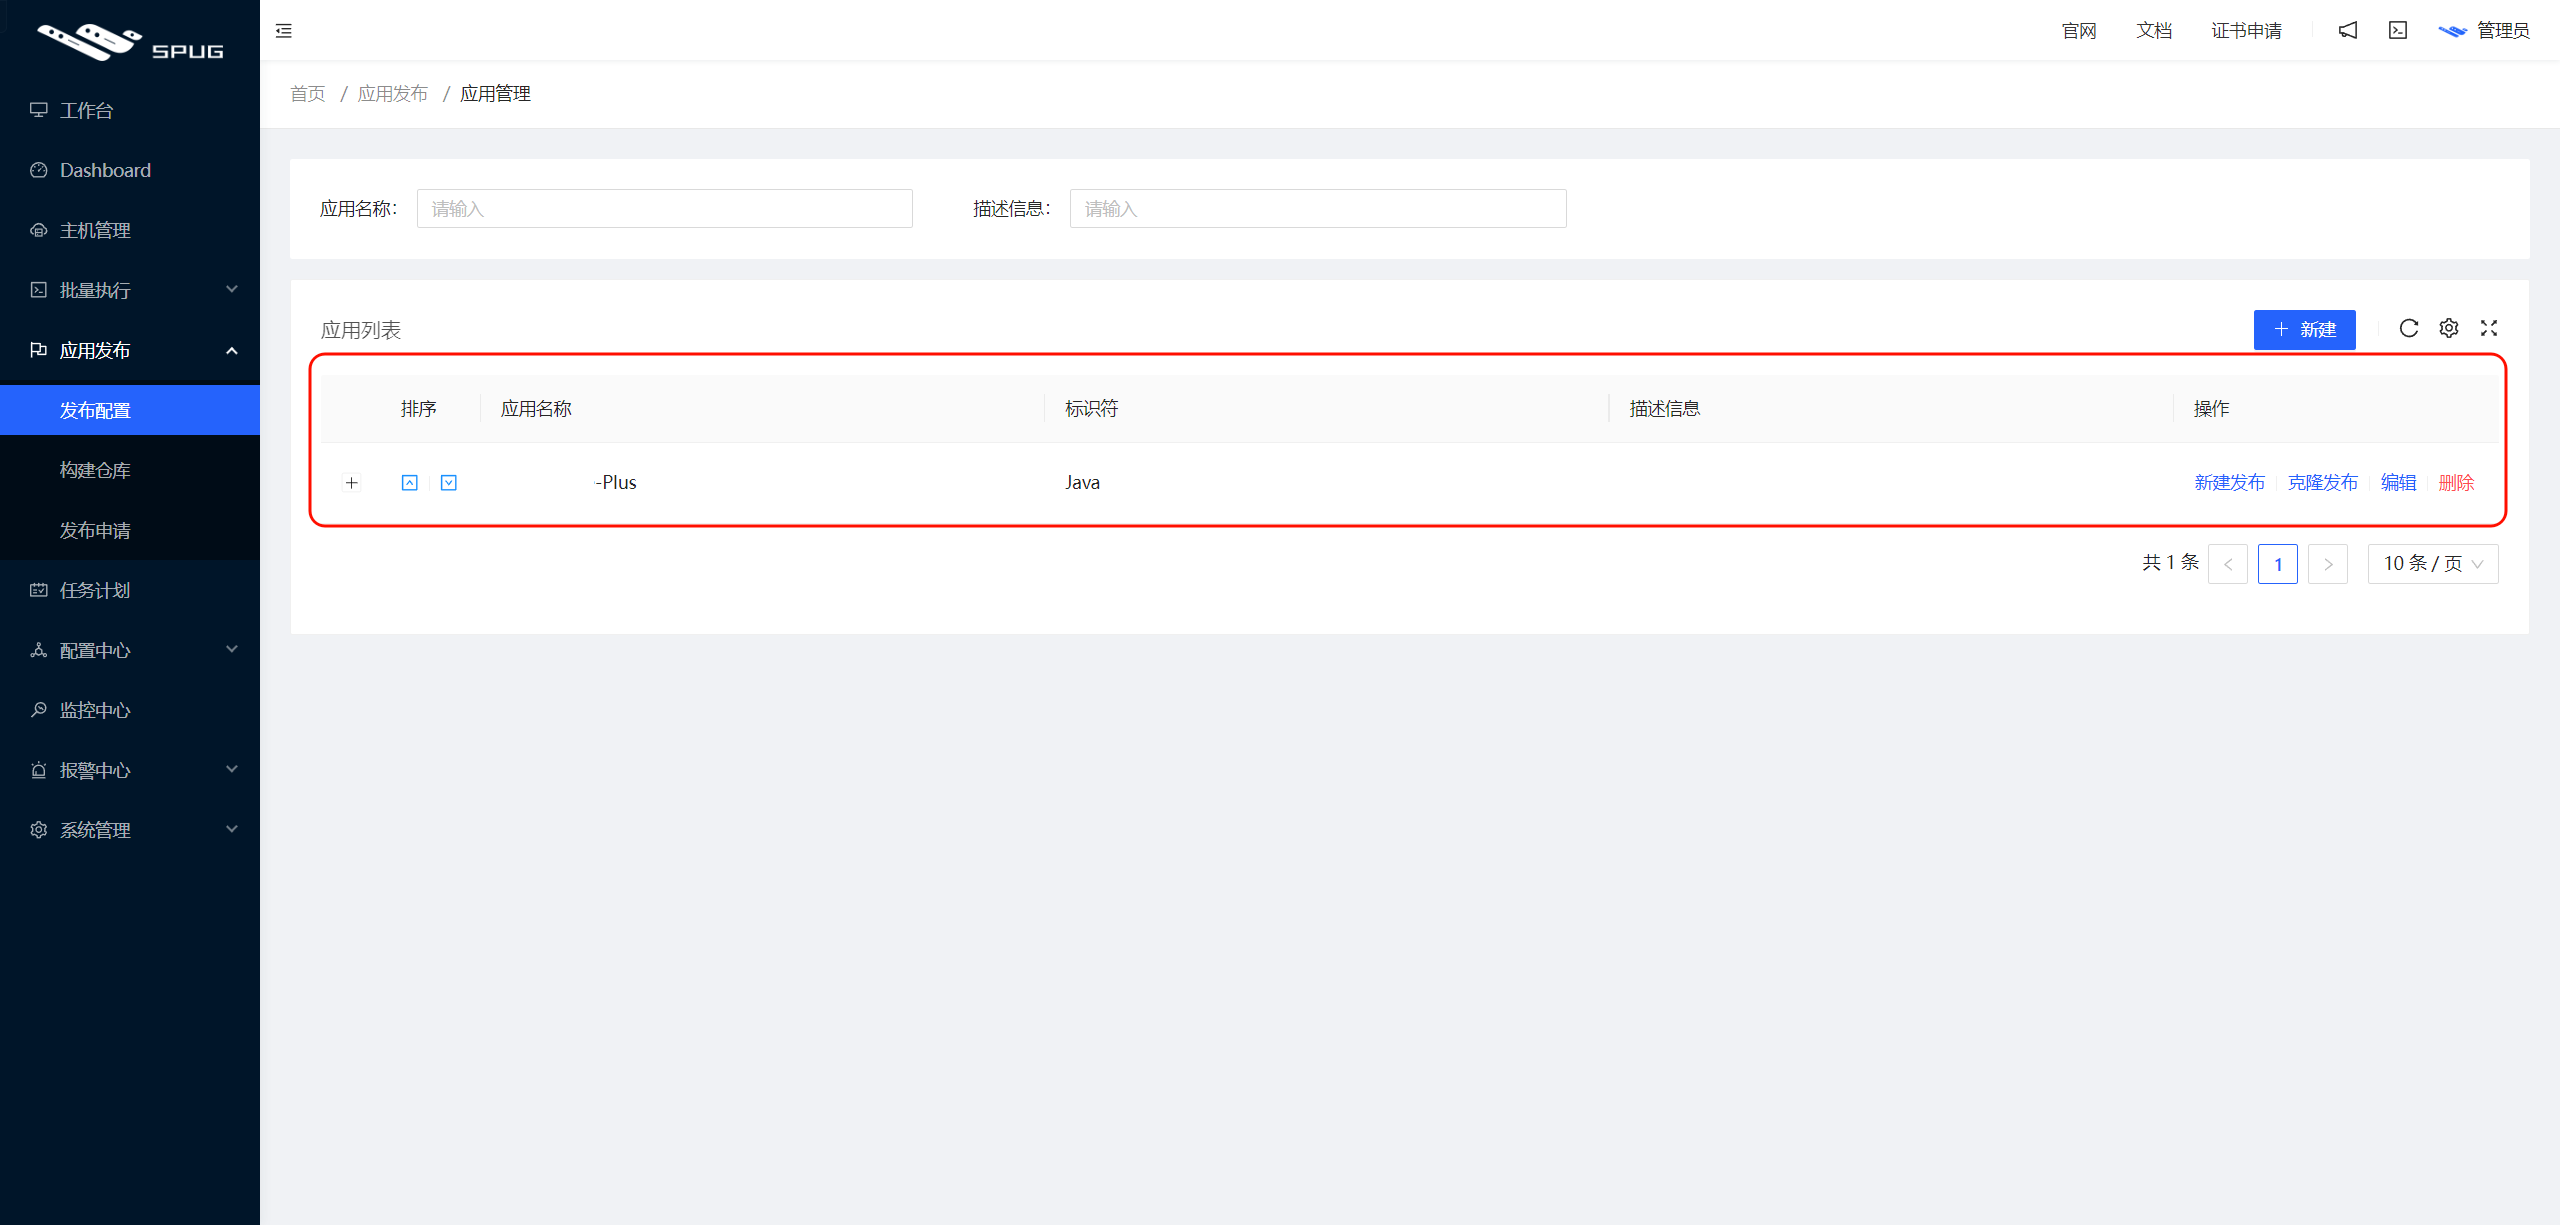Open the 构建仓库 submenu item
The image size is (2560, 1225).
(x=95, y=470)
